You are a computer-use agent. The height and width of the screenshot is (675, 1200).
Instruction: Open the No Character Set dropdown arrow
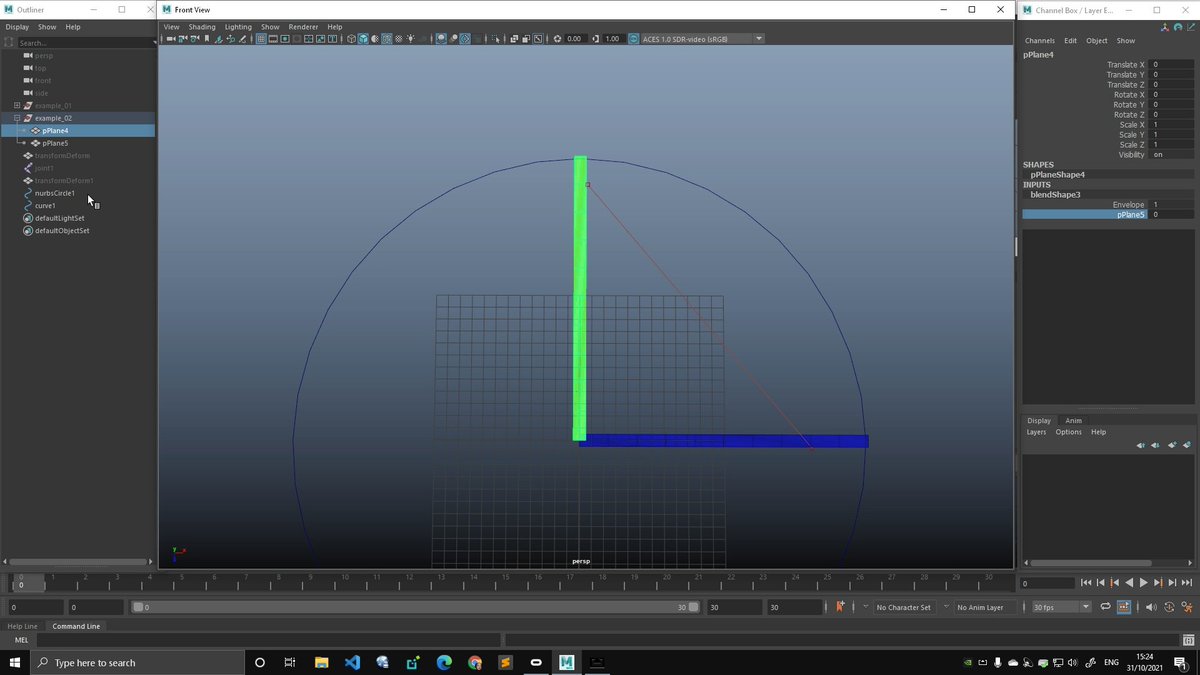[x=865, y=606]
